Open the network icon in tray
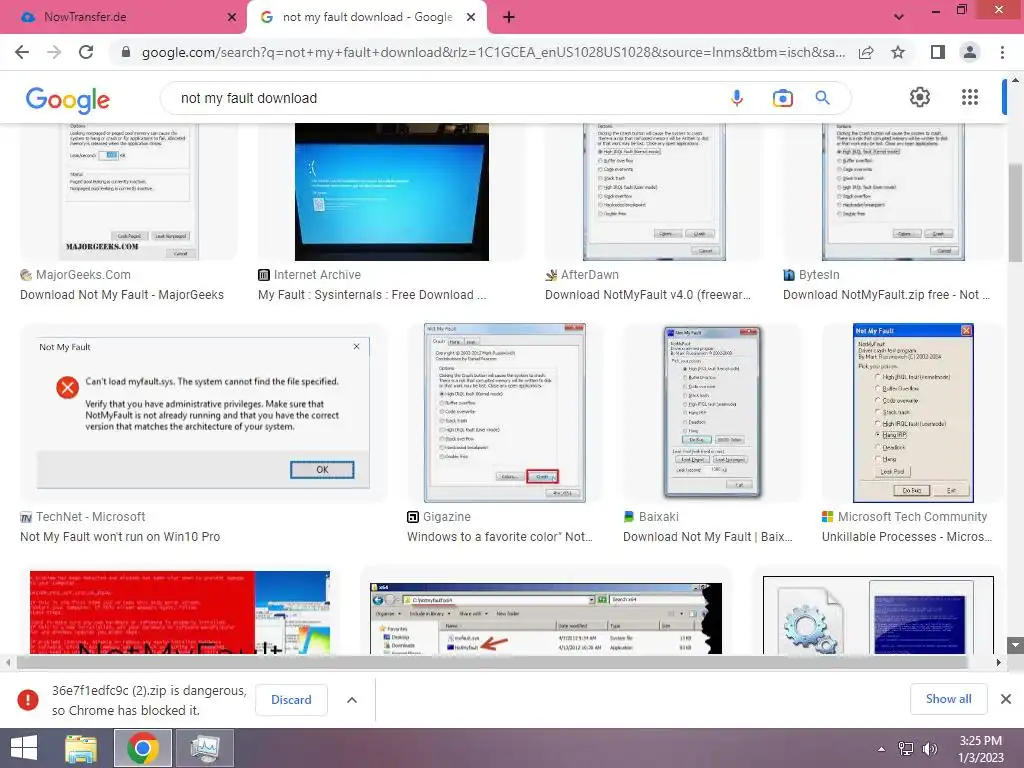Image resolution: width=1024 pixels, height=768 pixels. pyautogui.click(x=906, y=749)
